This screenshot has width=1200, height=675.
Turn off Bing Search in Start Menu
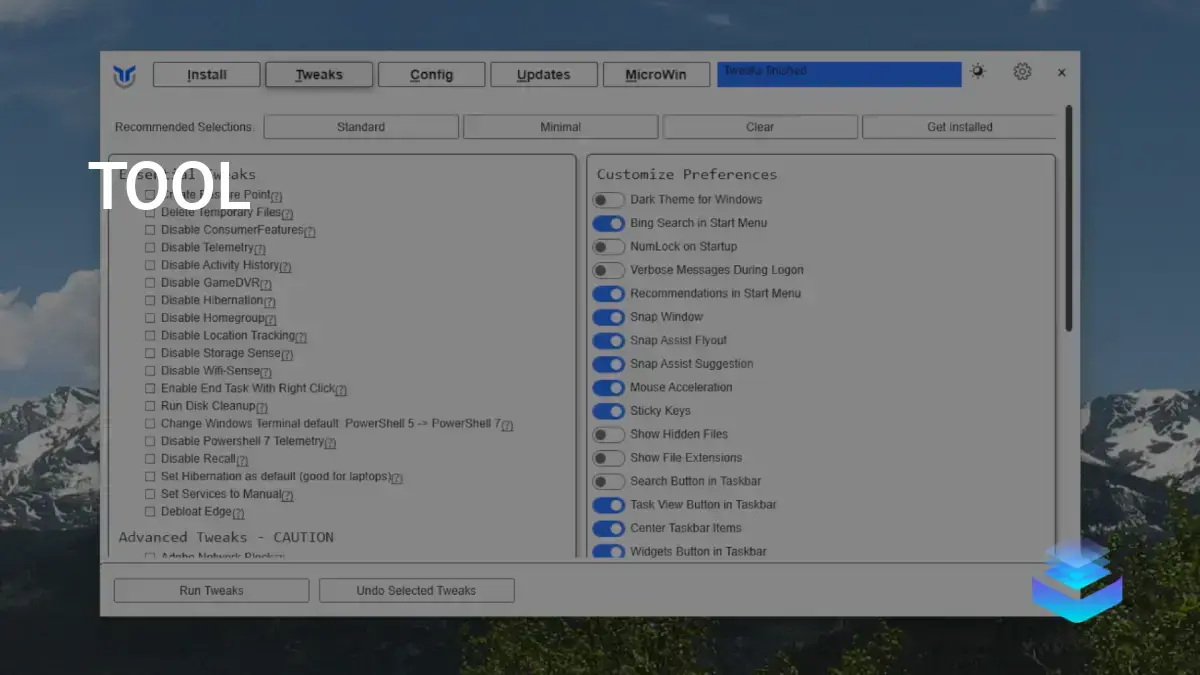click(x=610, y=223)
